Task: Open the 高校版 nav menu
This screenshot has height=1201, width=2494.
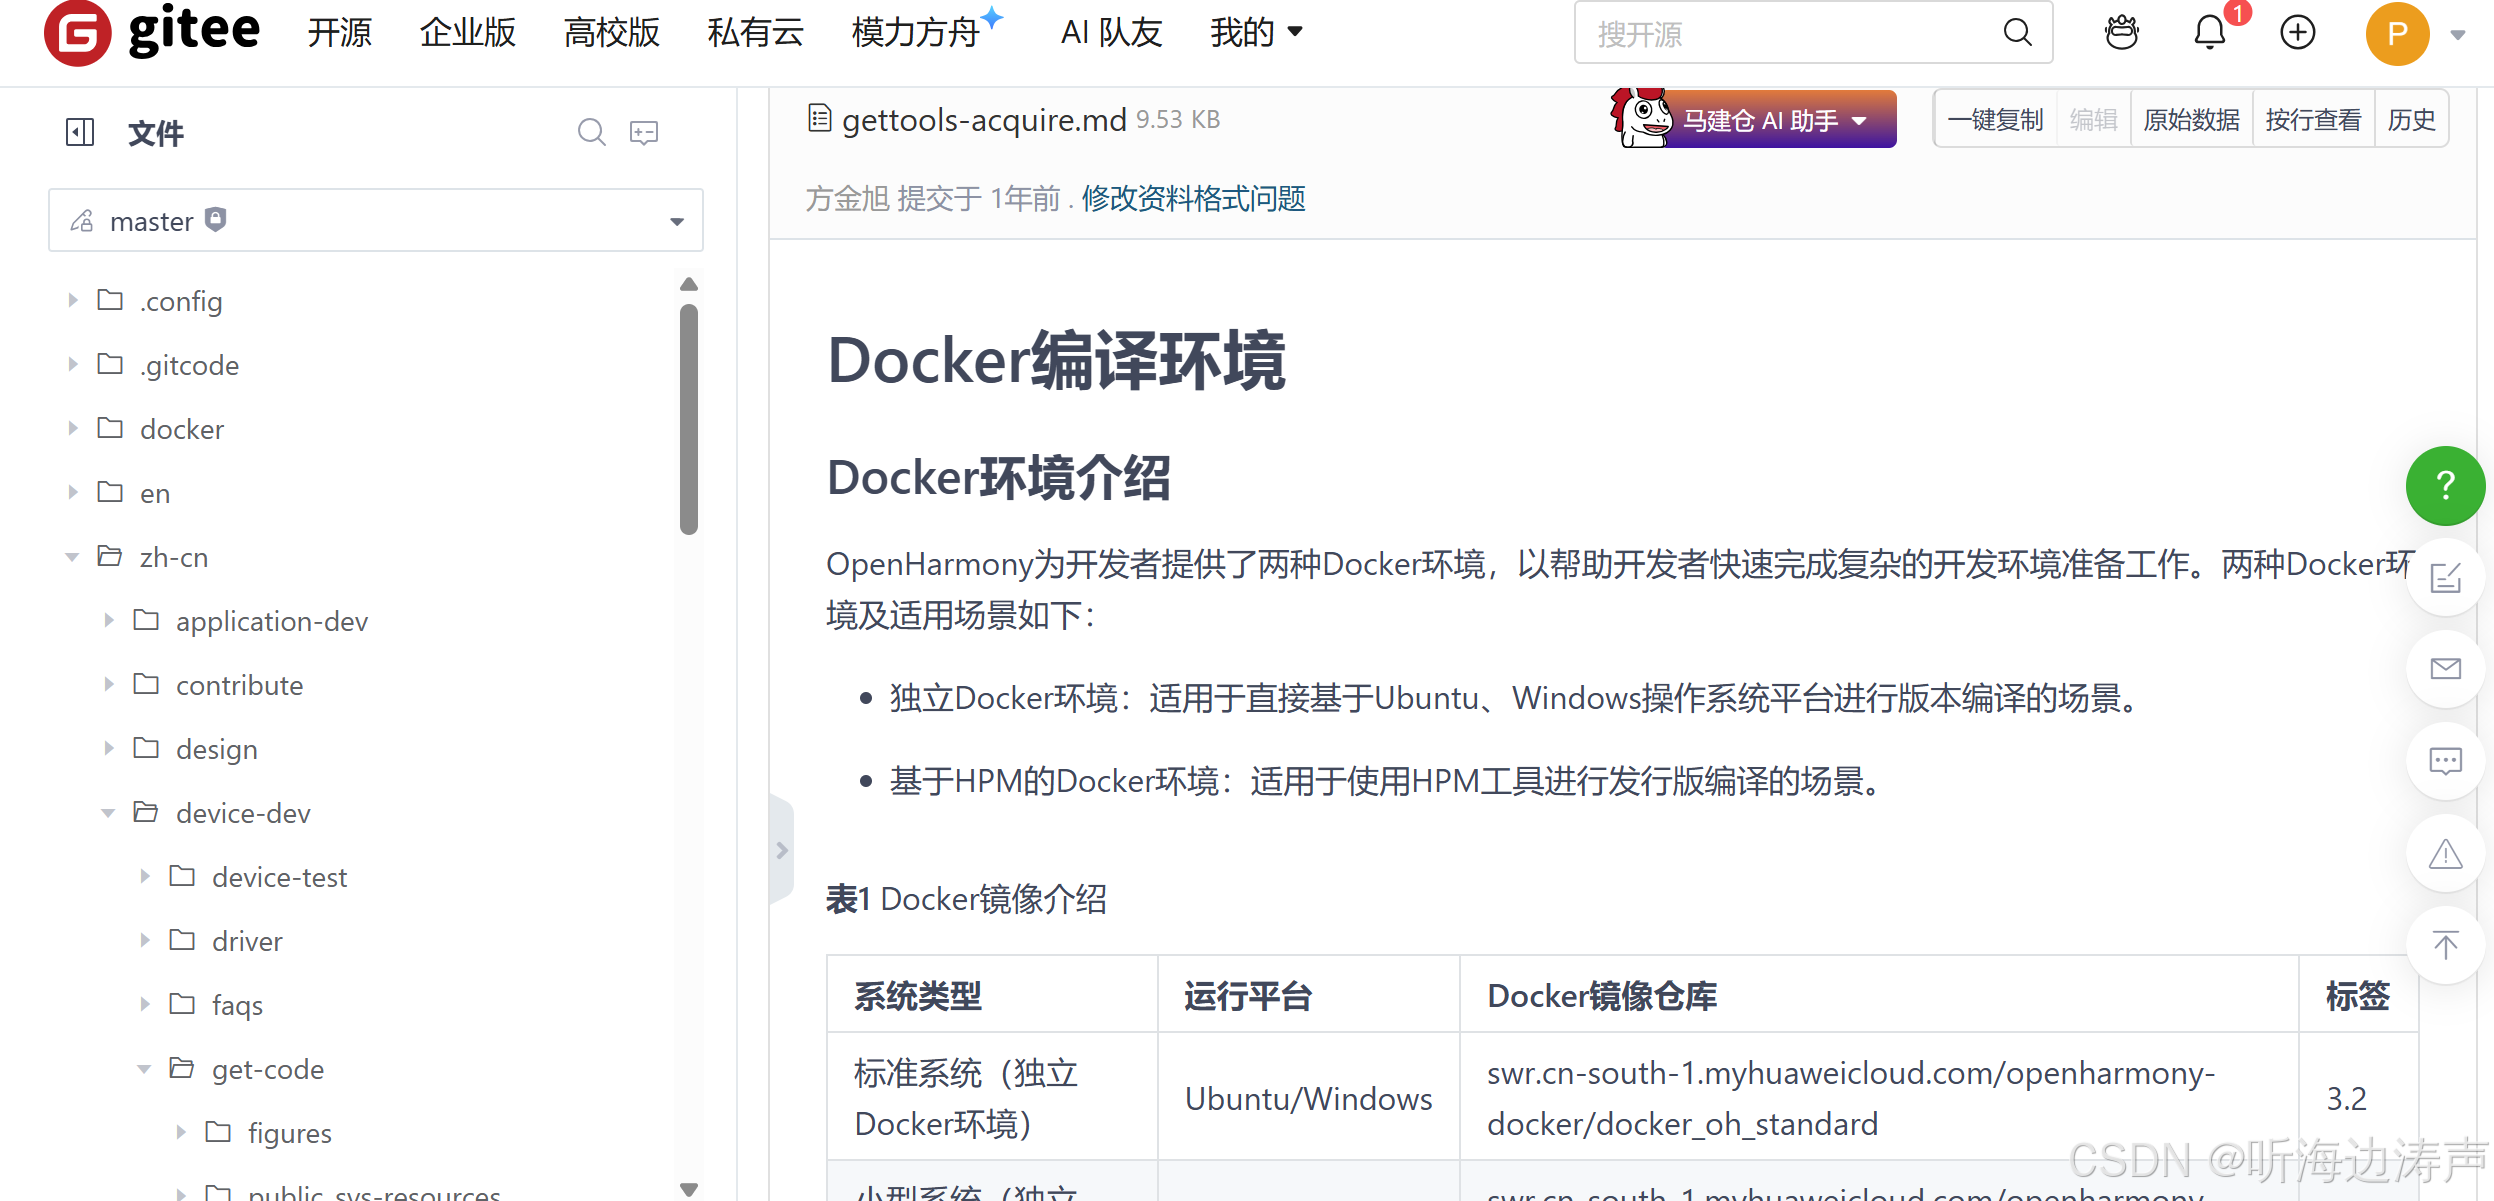Action: 612,33
